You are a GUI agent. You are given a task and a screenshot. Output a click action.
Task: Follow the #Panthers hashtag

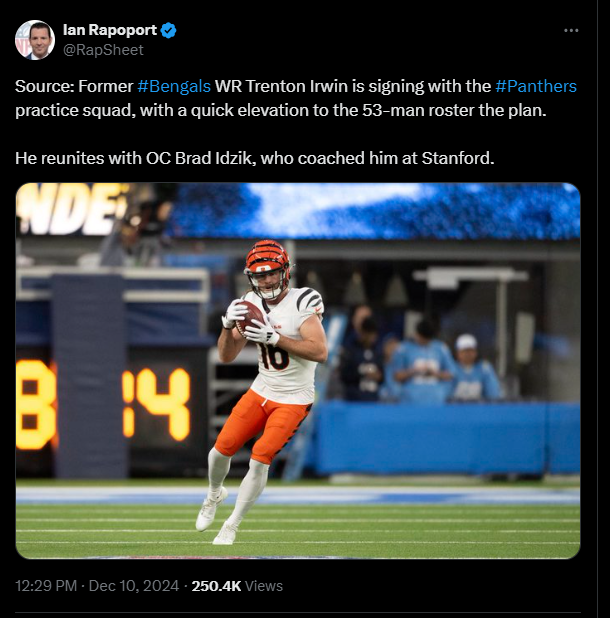536,86
